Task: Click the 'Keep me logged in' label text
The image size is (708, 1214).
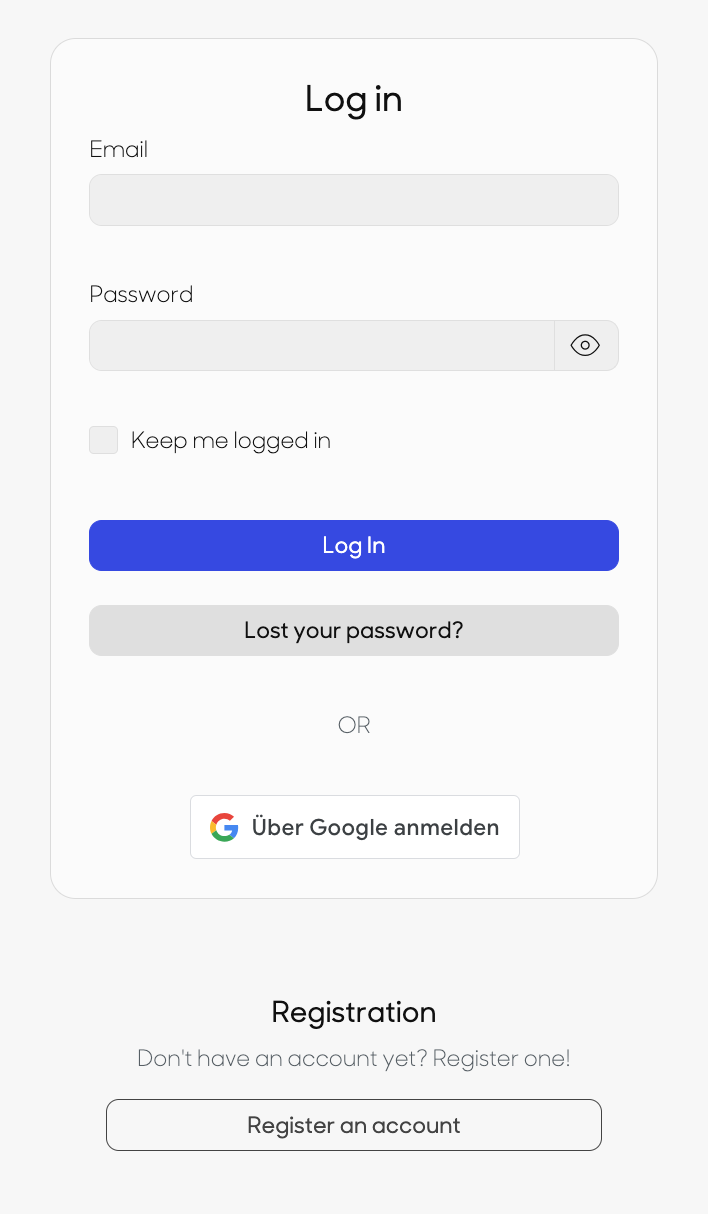Action: point(231,441)
